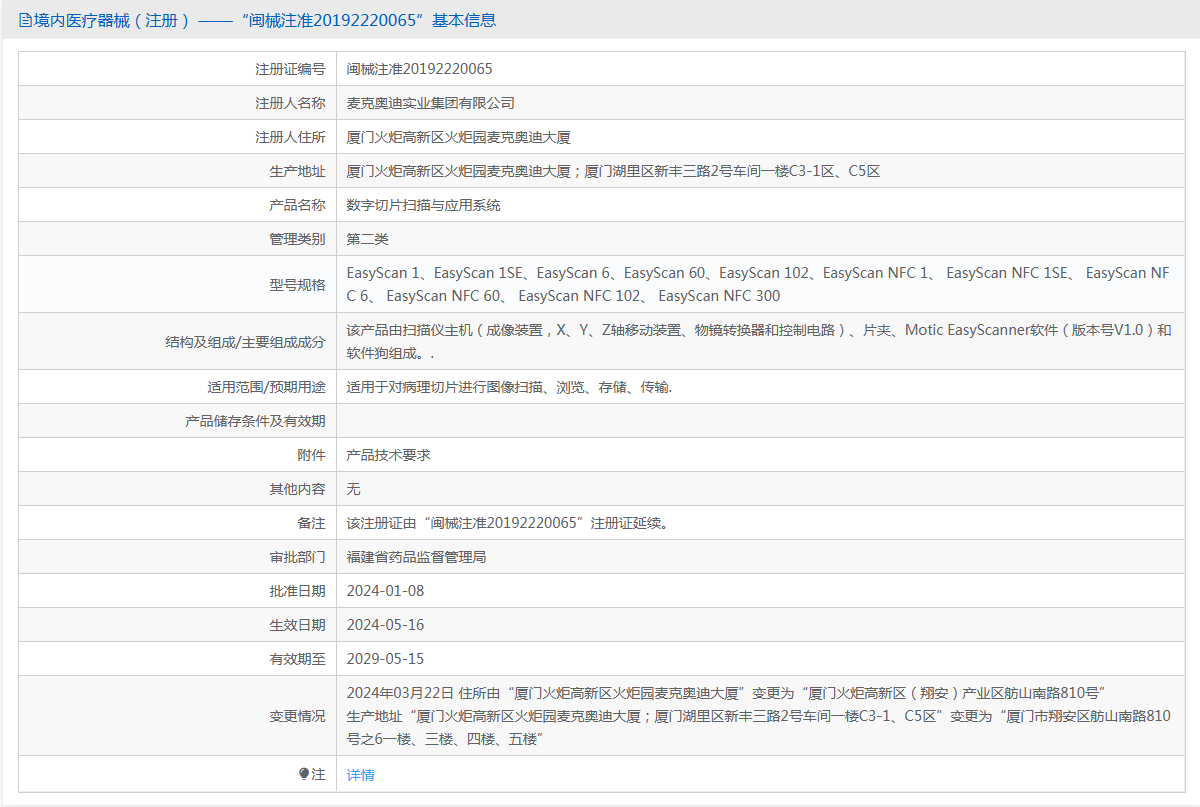The image size is (1200, 807).
Task: Click approval date 2024-01-08
Action: click(x=385, y=591)
